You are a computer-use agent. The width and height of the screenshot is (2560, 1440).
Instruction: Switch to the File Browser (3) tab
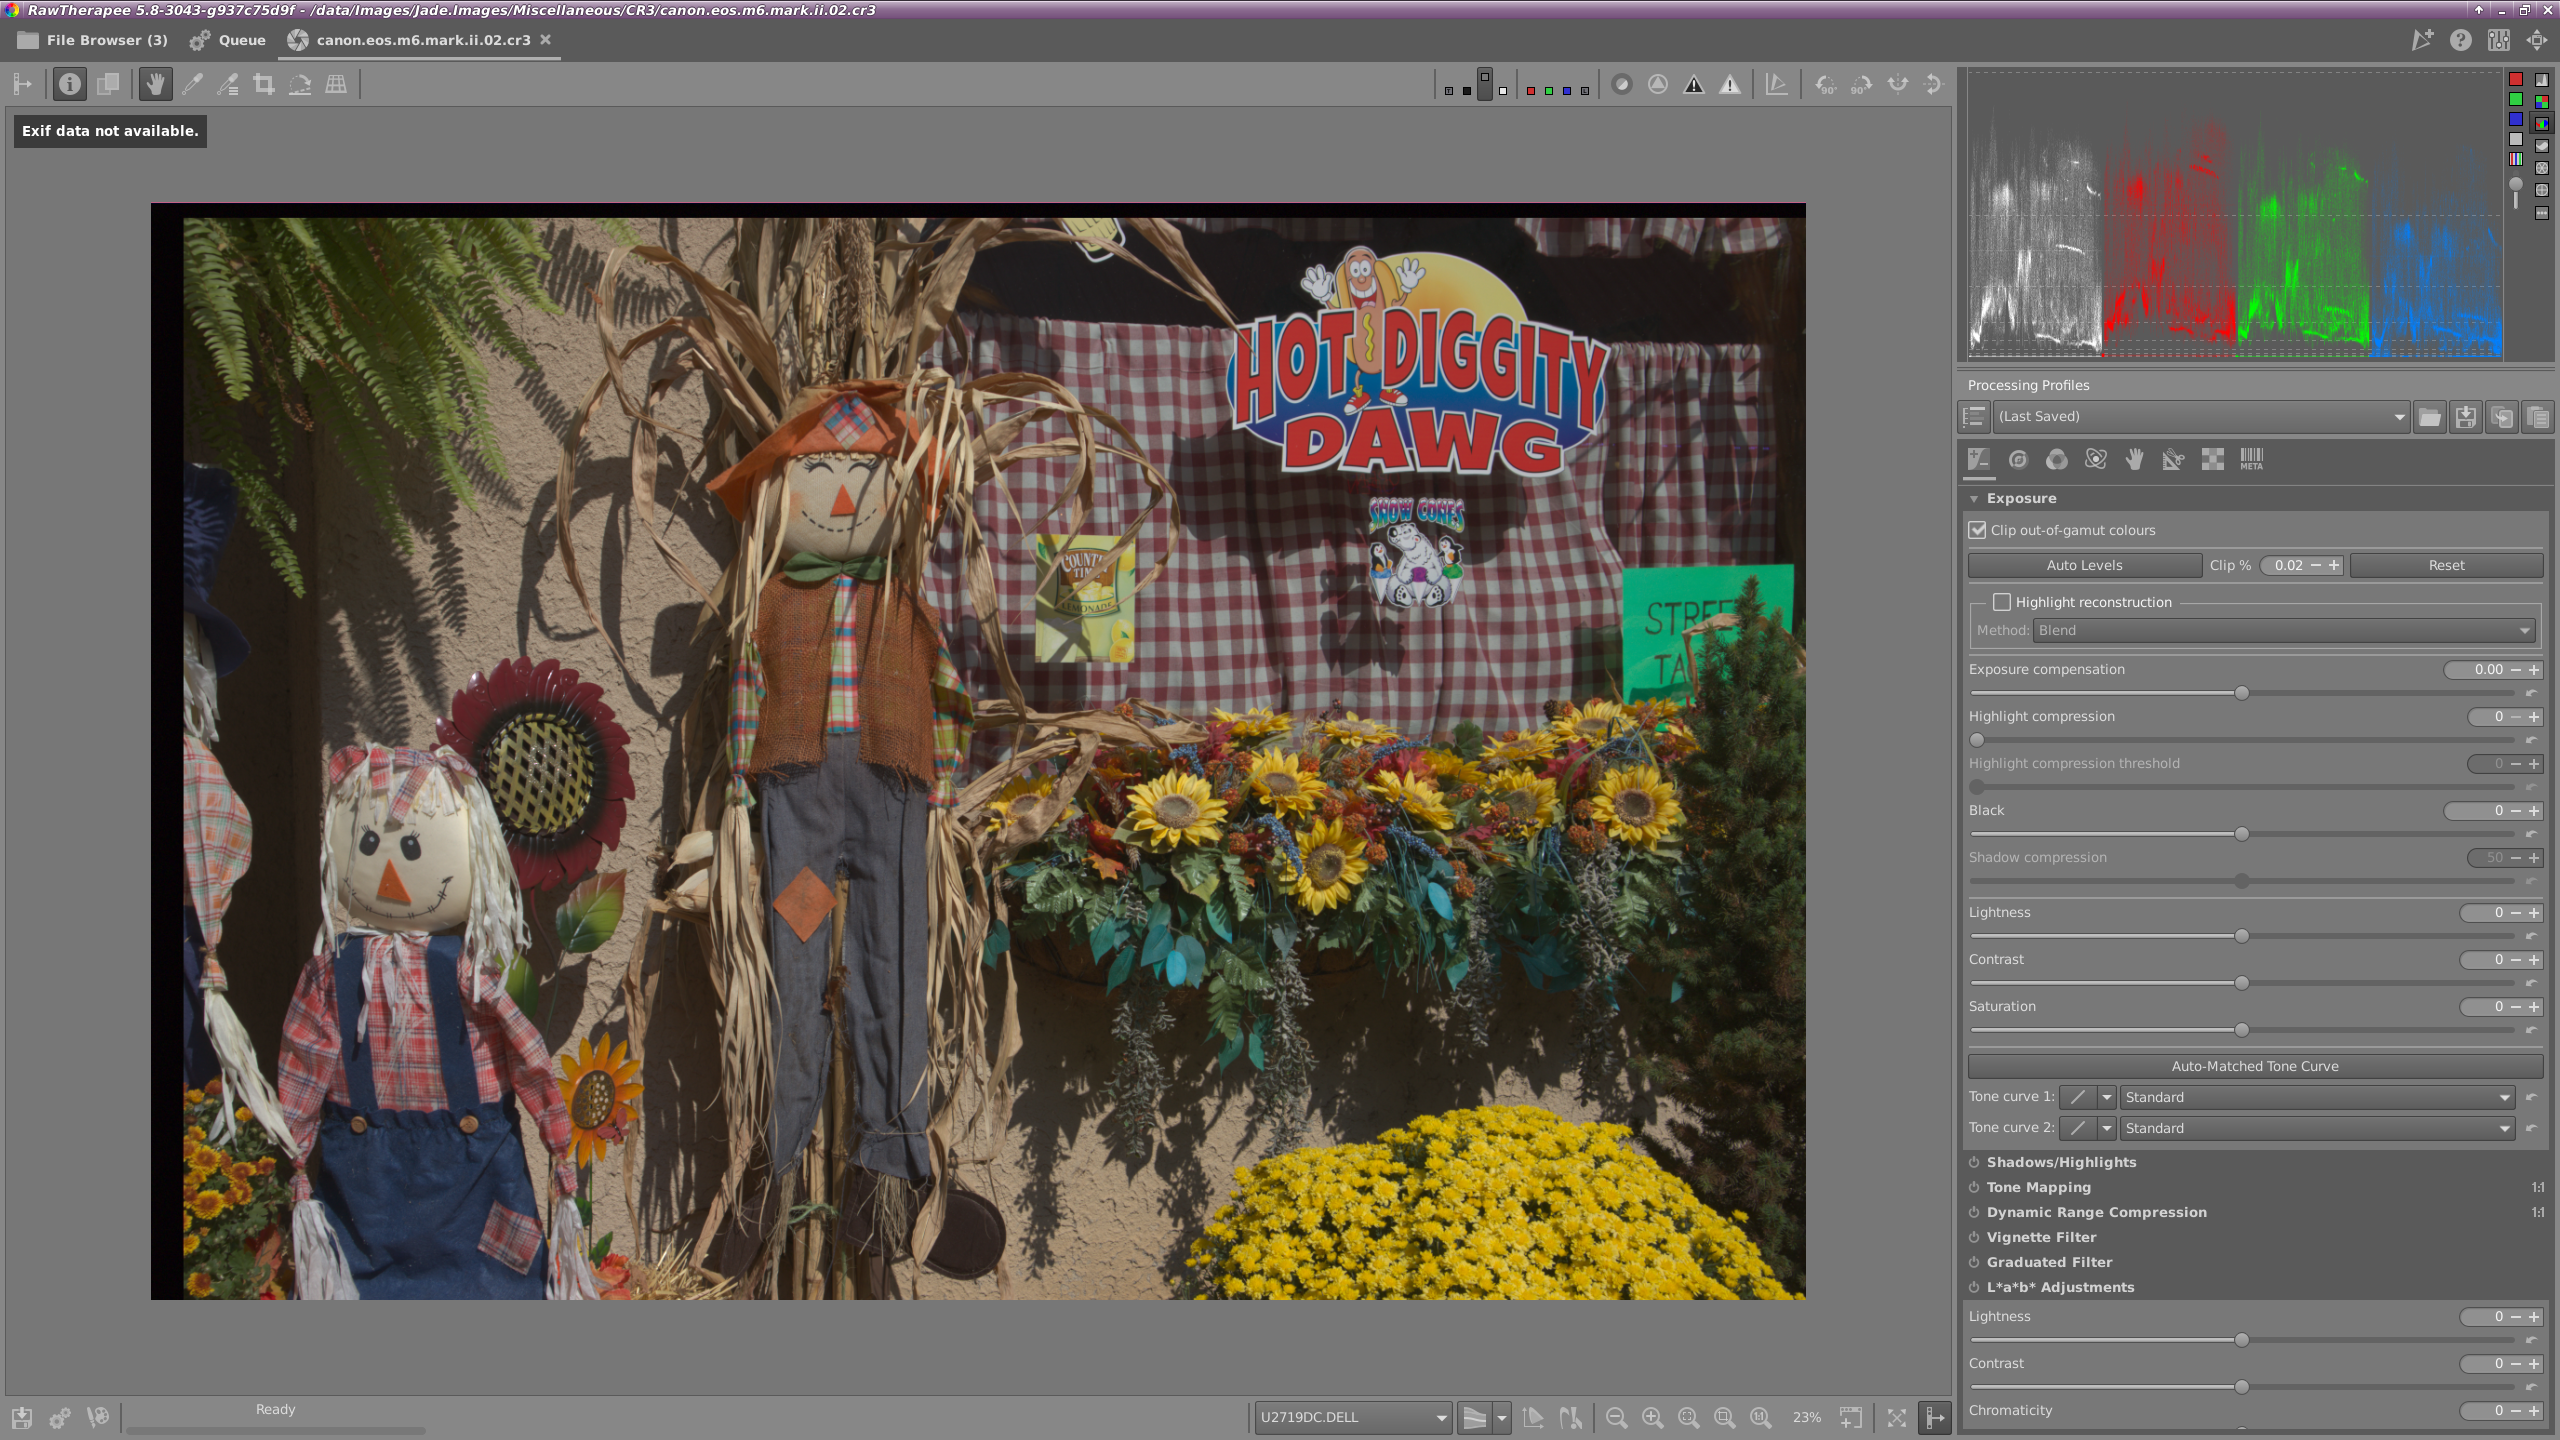(93, 41)
